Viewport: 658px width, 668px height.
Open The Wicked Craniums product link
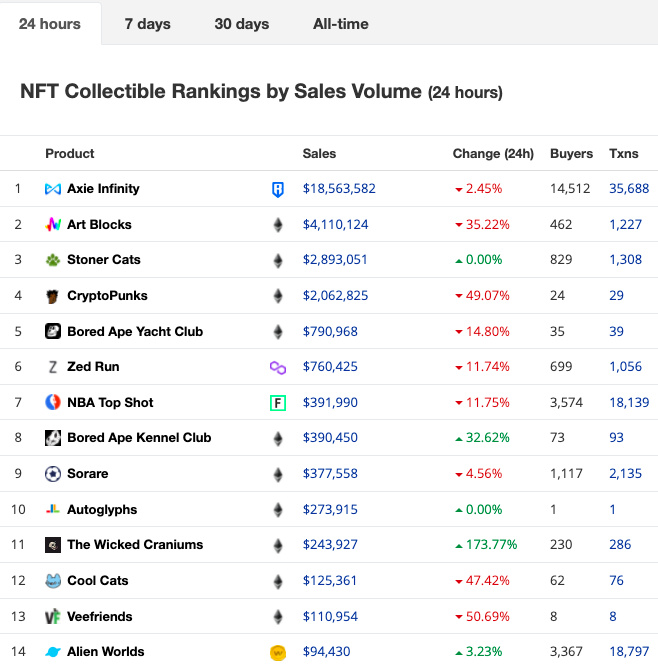pos(135,544)
